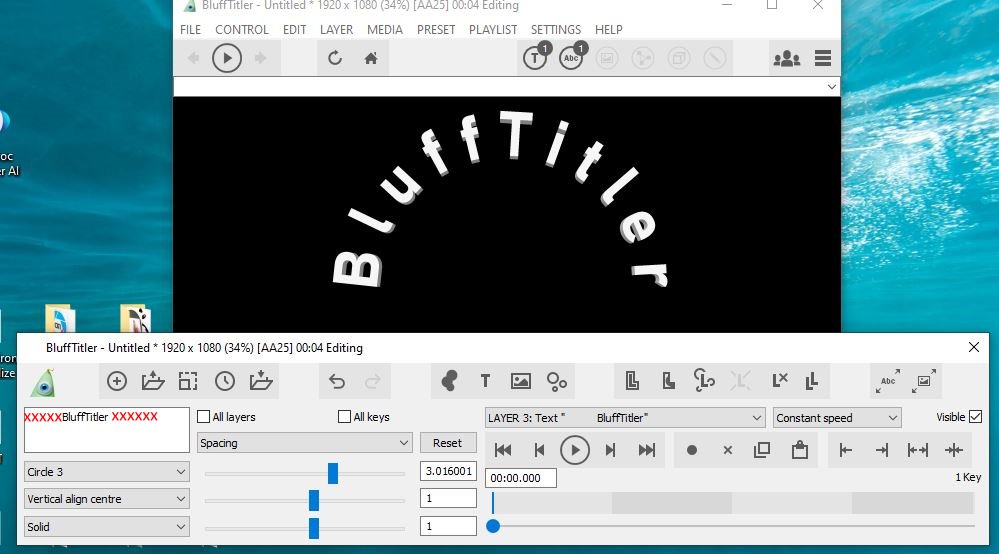Viewport: 999px width, 554px height.
Task: Open the Constant speed dropdown
Action: tap(837, 418)
